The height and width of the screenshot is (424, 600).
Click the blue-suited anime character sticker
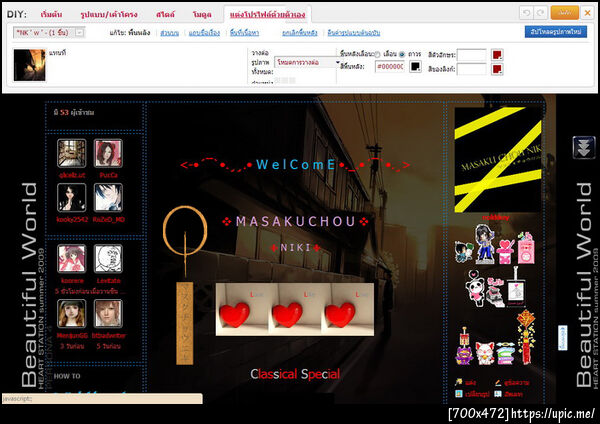pyautogui.click(x=484, y=244)
